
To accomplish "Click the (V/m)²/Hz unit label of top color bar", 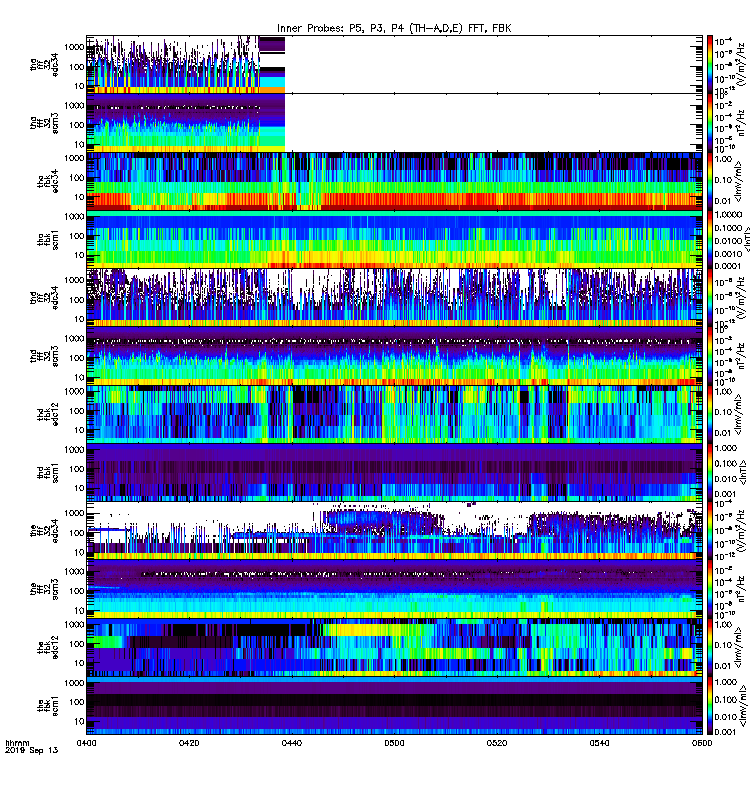I will (x=741, y=66).
